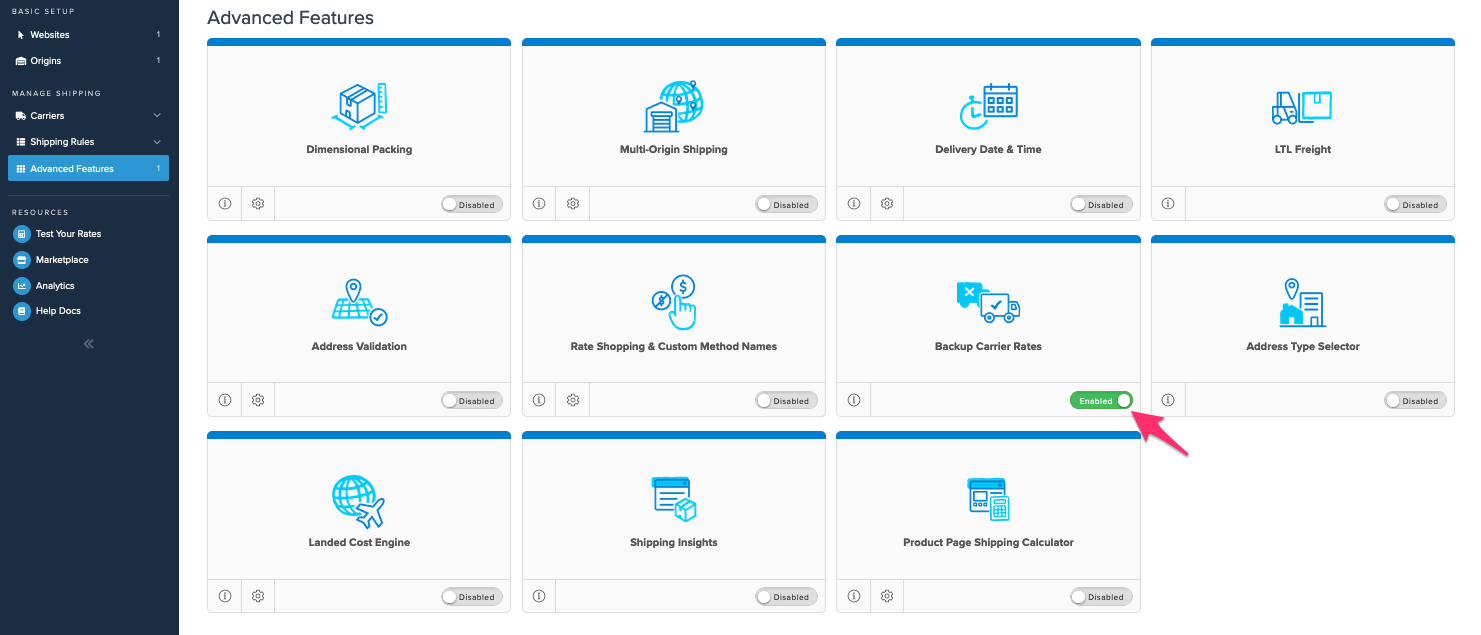Select Origins from Basic Setup
The width and height of the screenshot is (1481, 635).
(x=45, y=61)
